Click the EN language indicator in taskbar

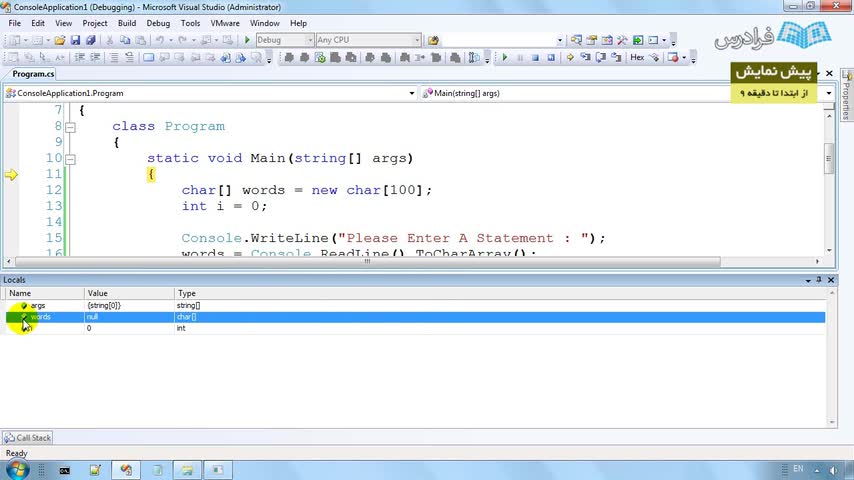pos(798,469)
